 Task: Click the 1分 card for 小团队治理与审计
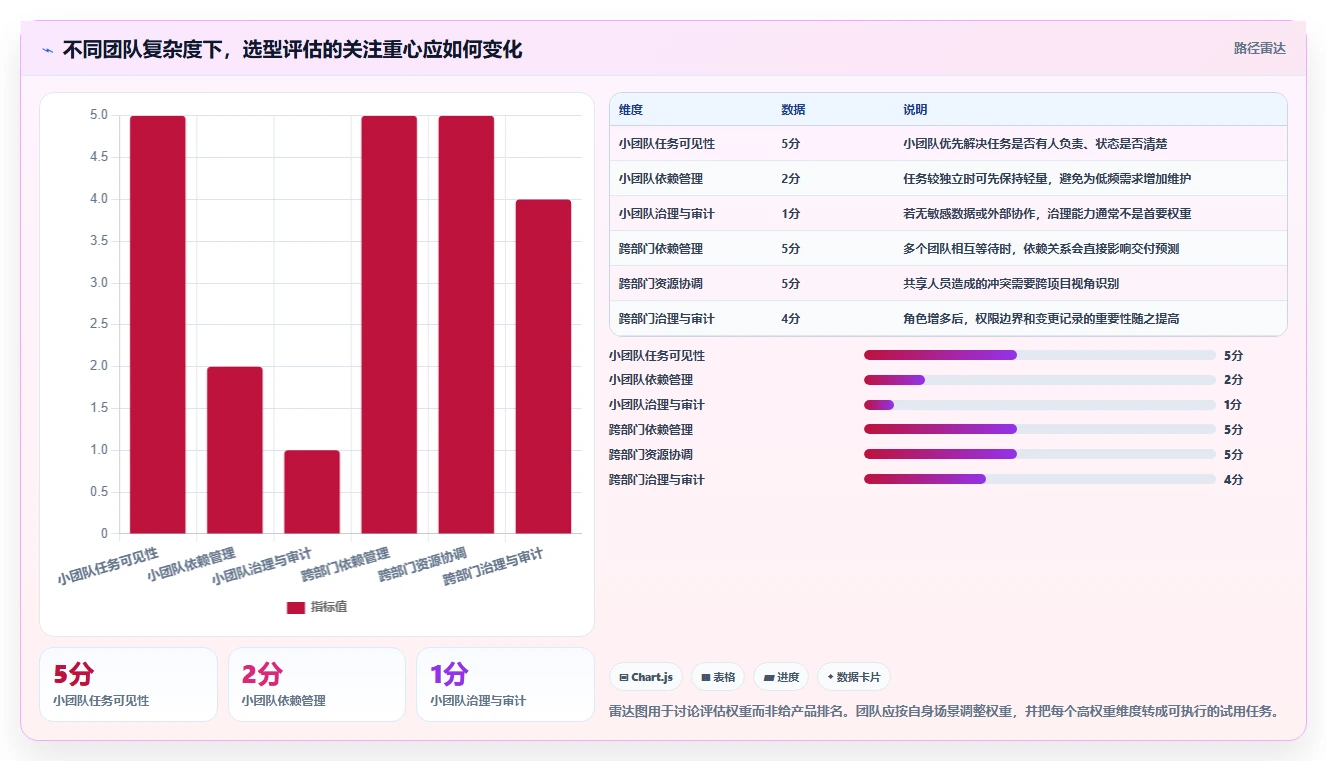[505, 684]
